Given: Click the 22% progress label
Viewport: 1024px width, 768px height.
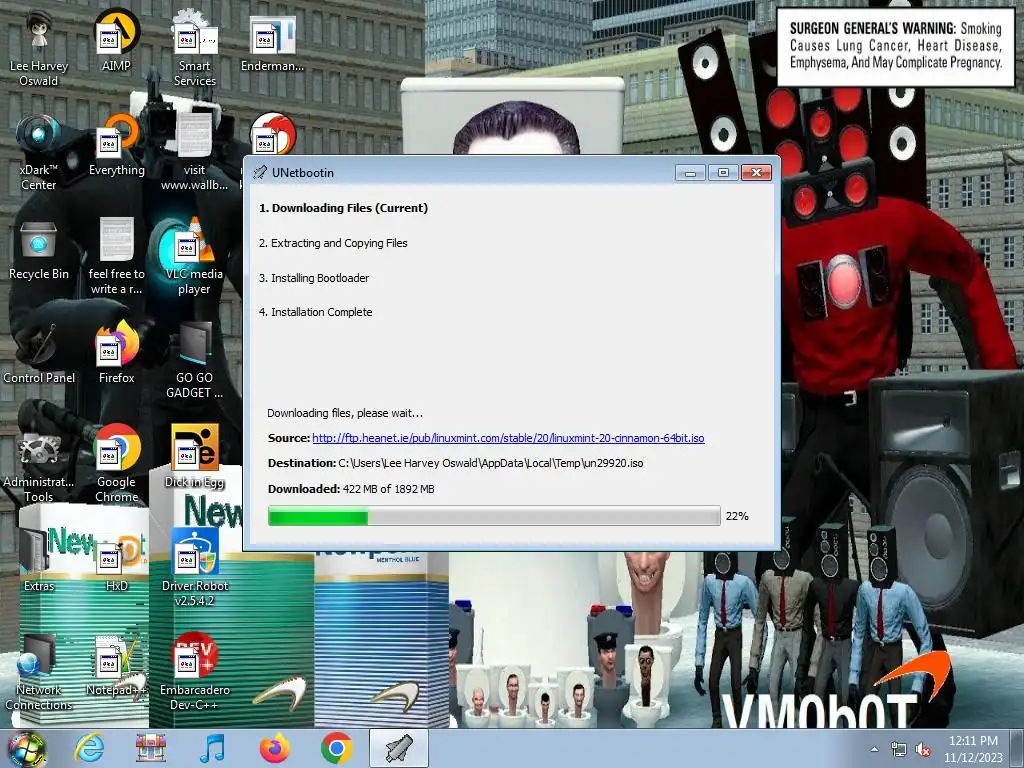Looking at the screenshot, I should click(x=737, y=516).
